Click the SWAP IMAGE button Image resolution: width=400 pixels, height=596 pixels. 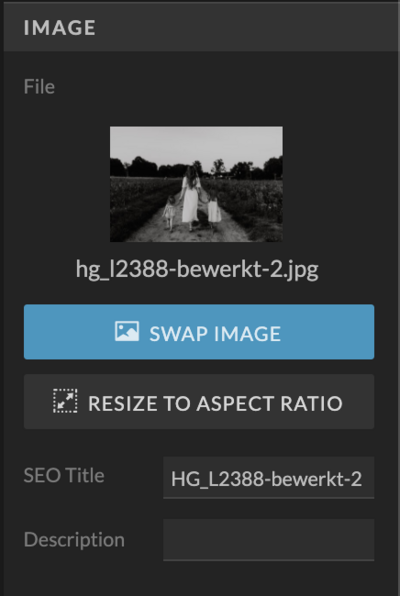click(199, 332)
